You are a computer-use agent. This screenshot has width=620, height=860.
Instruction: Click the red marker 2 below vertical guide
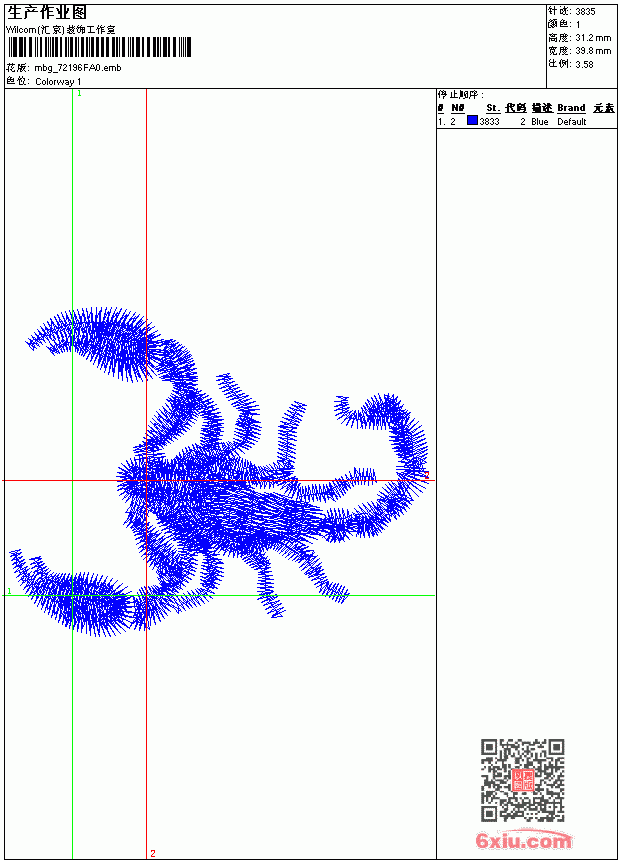pos(153,853)
